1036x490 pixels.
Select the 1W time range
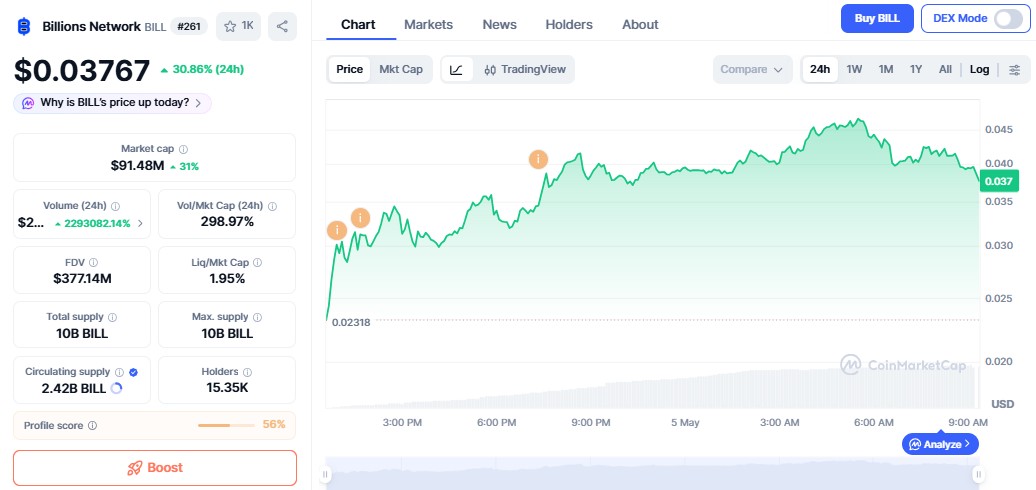854,69
